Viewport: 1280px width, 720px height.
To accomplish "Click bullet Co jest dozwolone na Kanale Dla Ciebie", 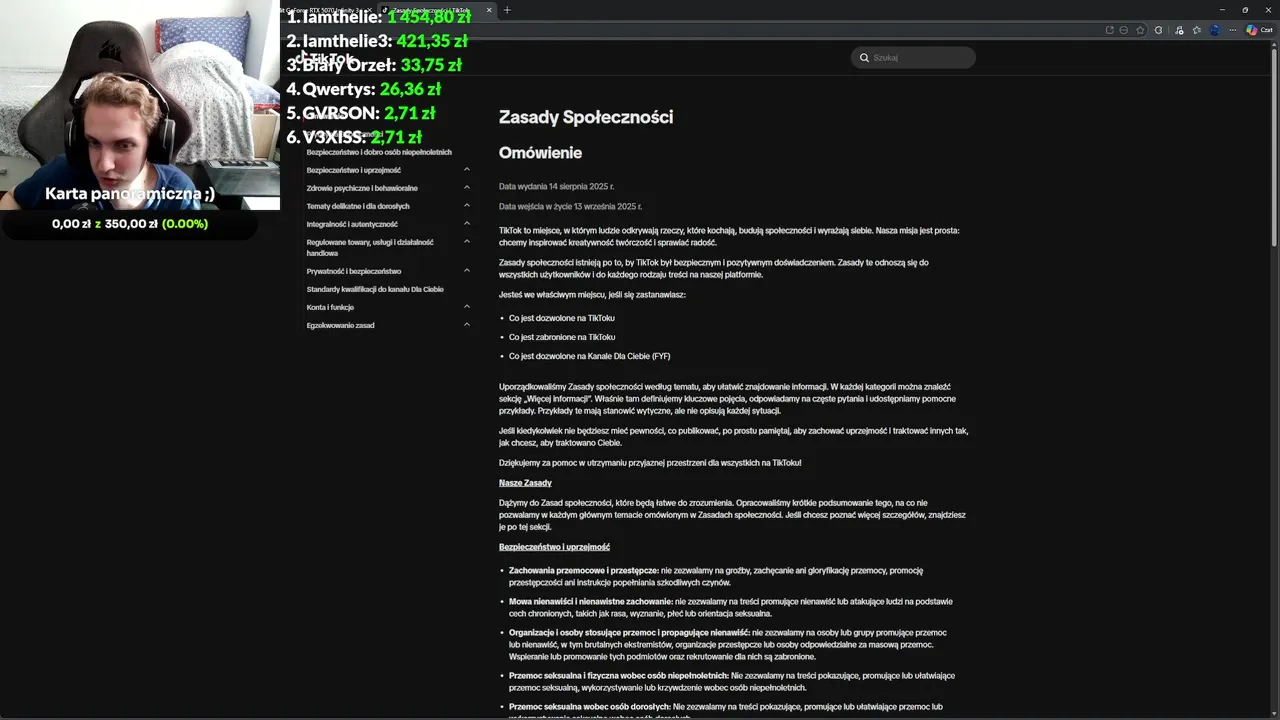I will point(589,356).
